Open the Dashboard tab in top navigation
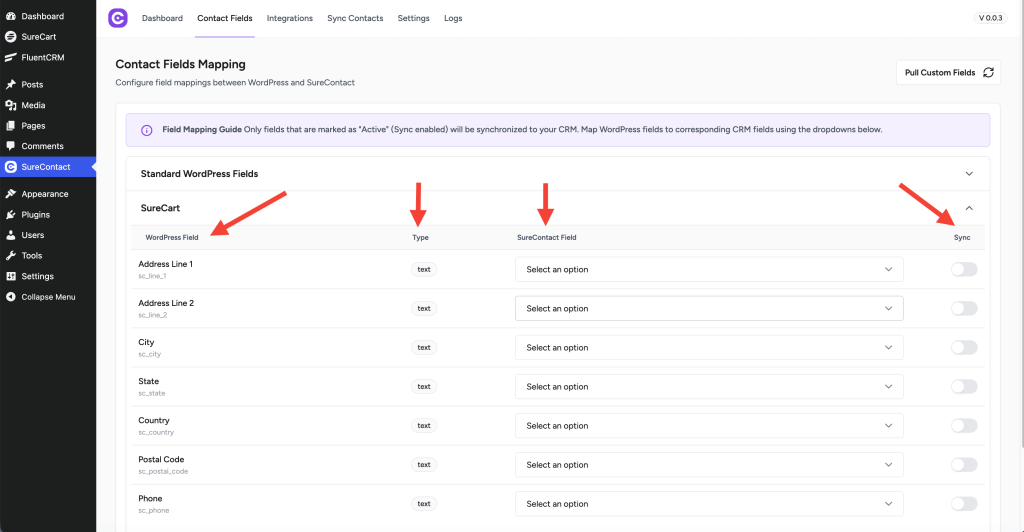The width and height of the screenshot is (1024, 532). (162, 18)
